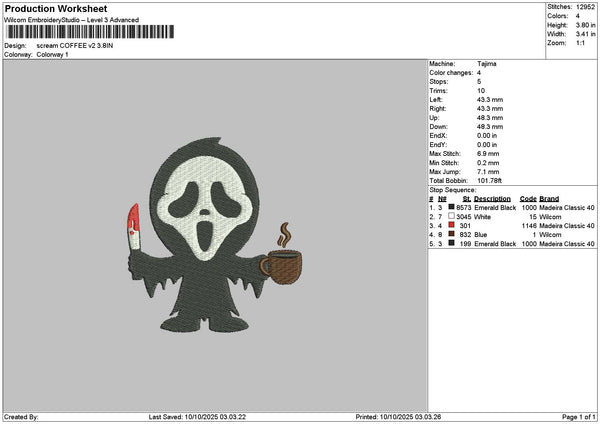Click the Stop Sequence label
Screen dimensions: 600x424
point(453,190)
